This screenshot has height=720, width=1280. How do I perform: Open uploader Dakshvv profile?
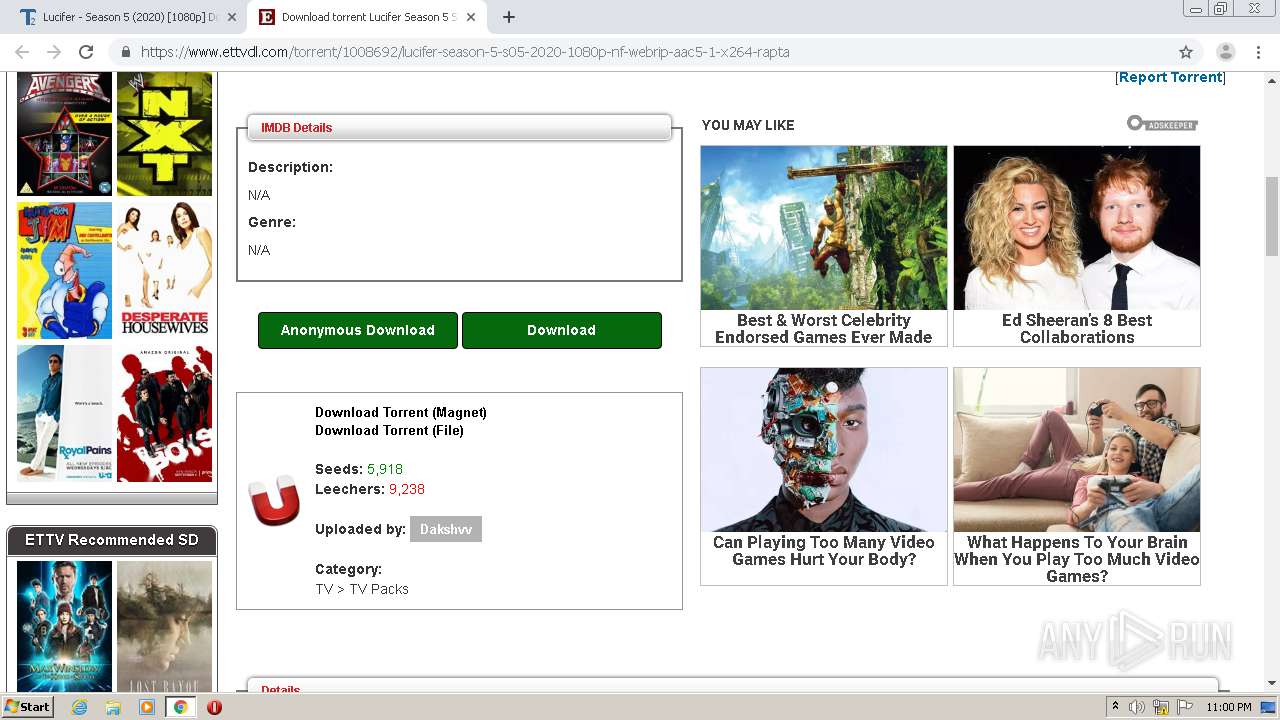tap(446, 529)
